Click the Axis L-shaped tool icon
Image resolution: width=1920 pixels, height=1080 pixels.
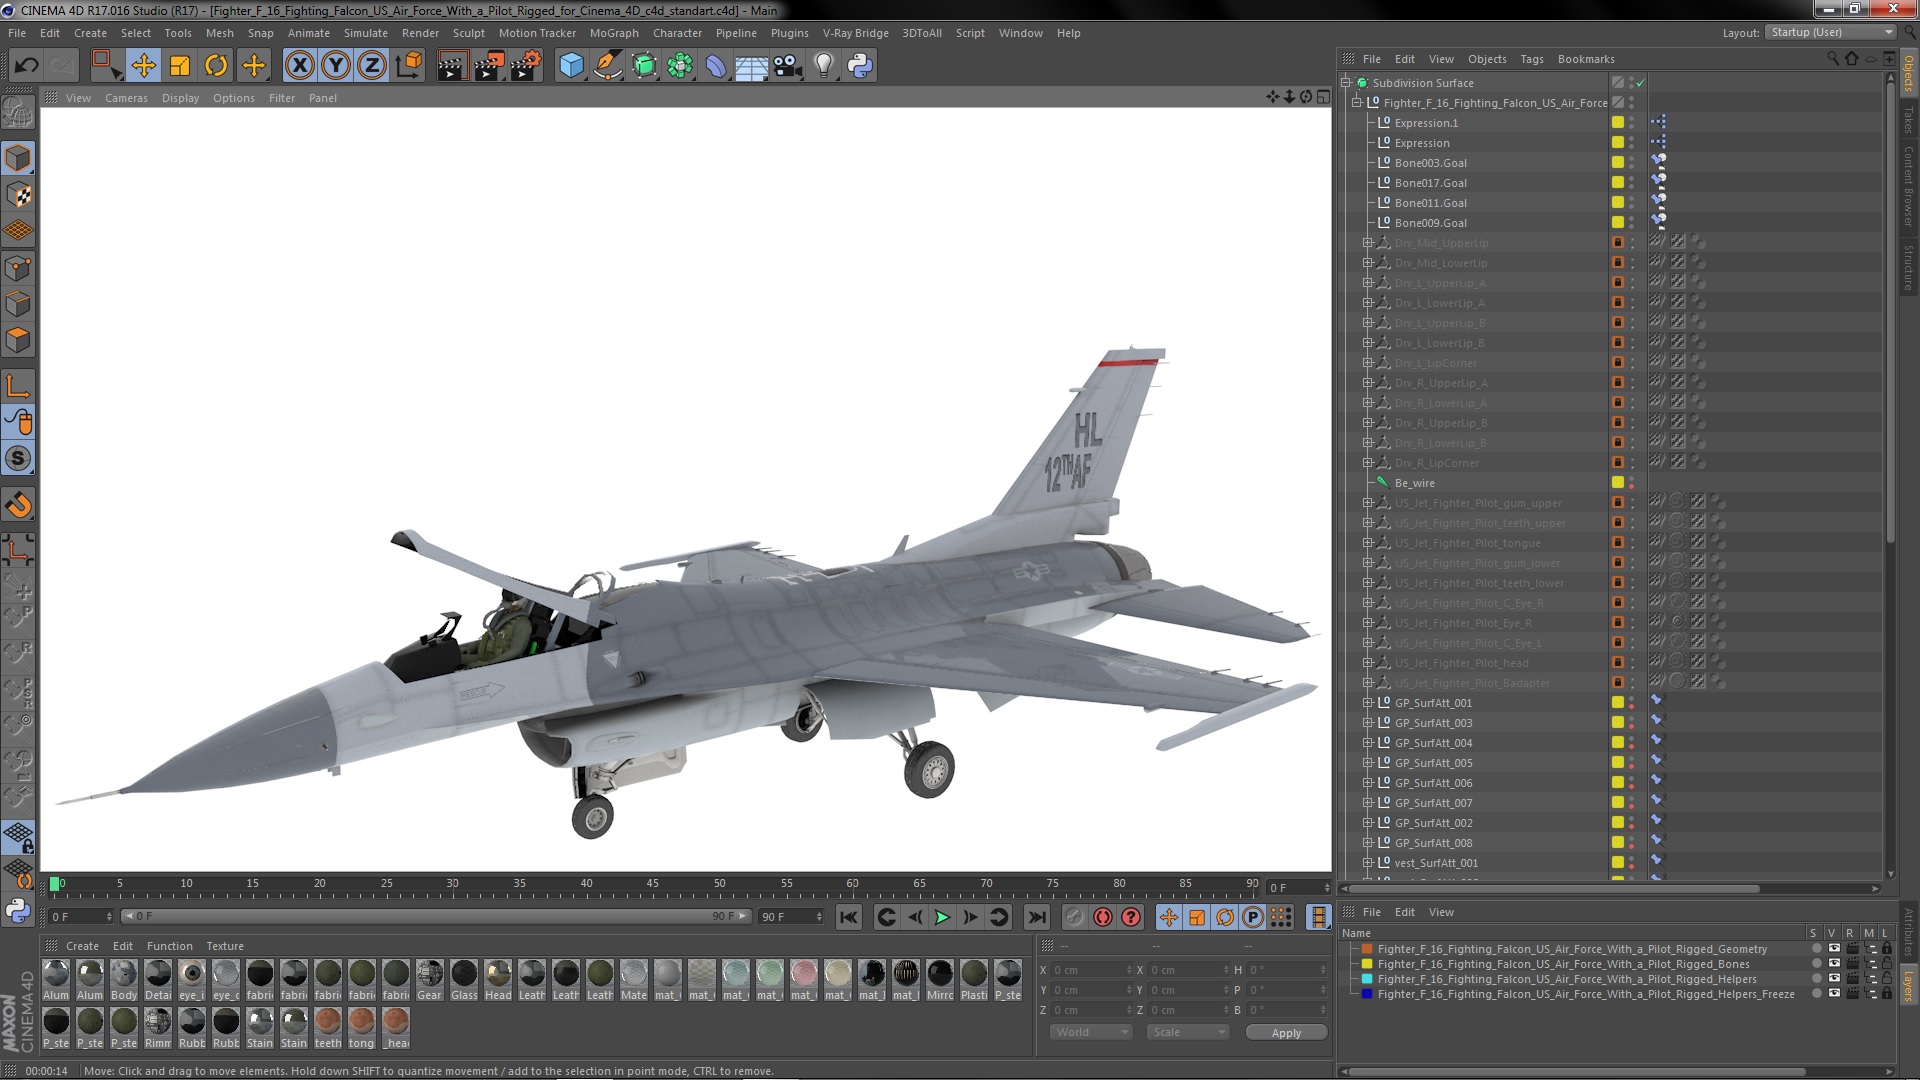click(x=18, y=386)
